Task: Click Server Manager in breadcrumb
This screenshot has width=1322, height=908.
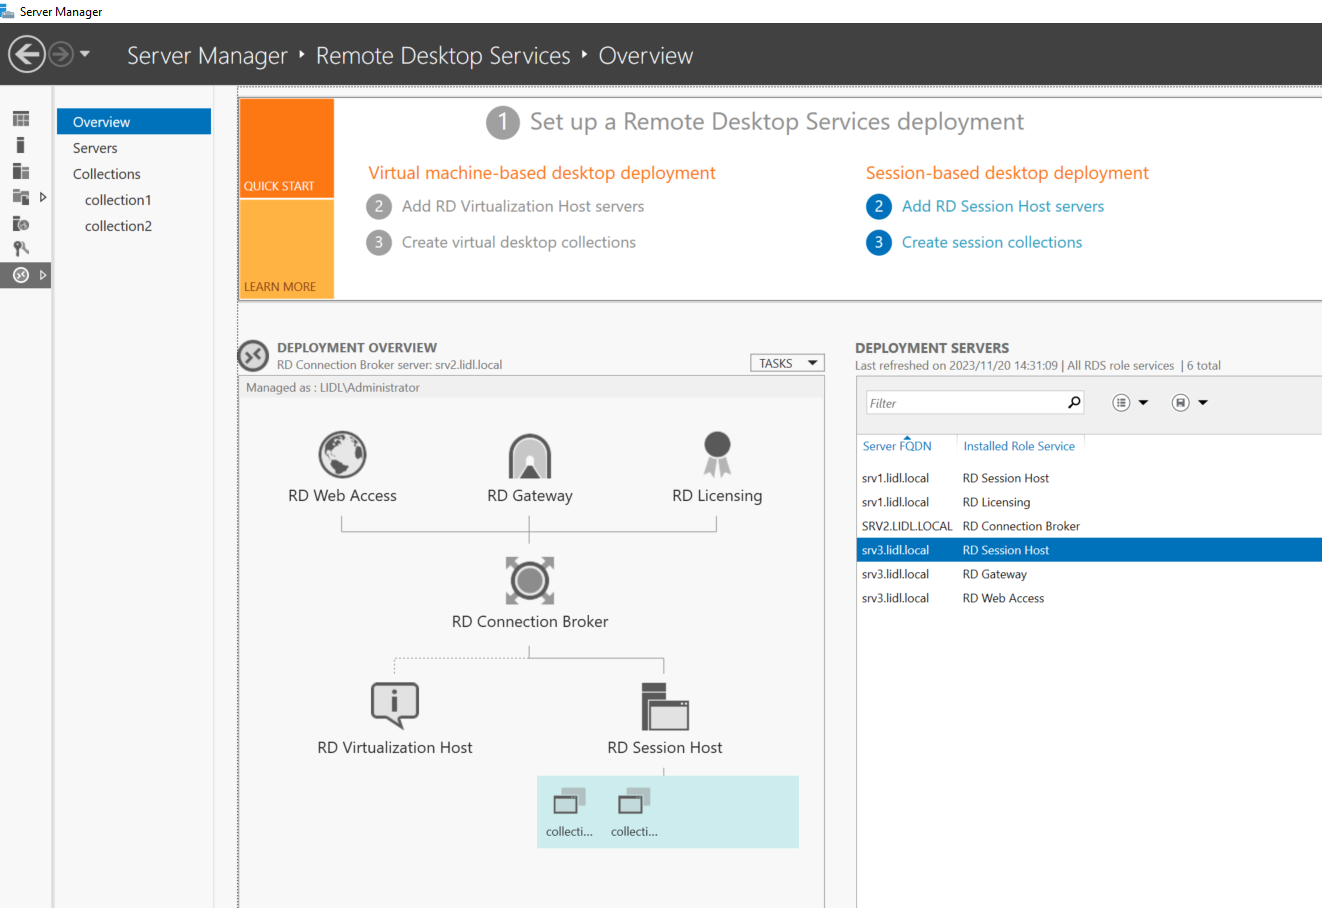Action: (207, 56)
